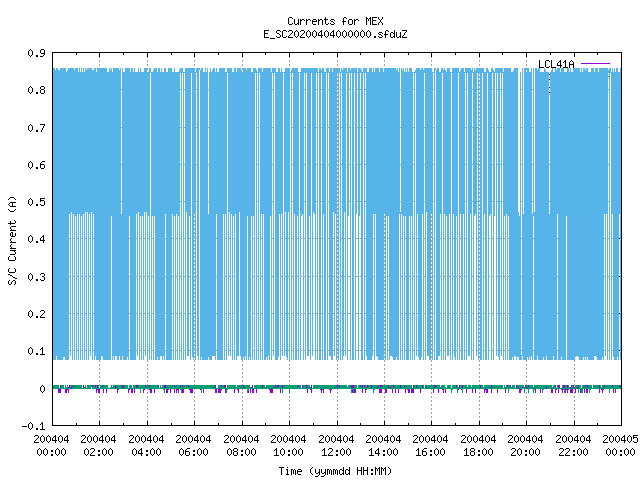Click the 200404 10:00 time tick label
Viewport: 640px width, 480px height.
pyautogui.click(x=289, y=446)
